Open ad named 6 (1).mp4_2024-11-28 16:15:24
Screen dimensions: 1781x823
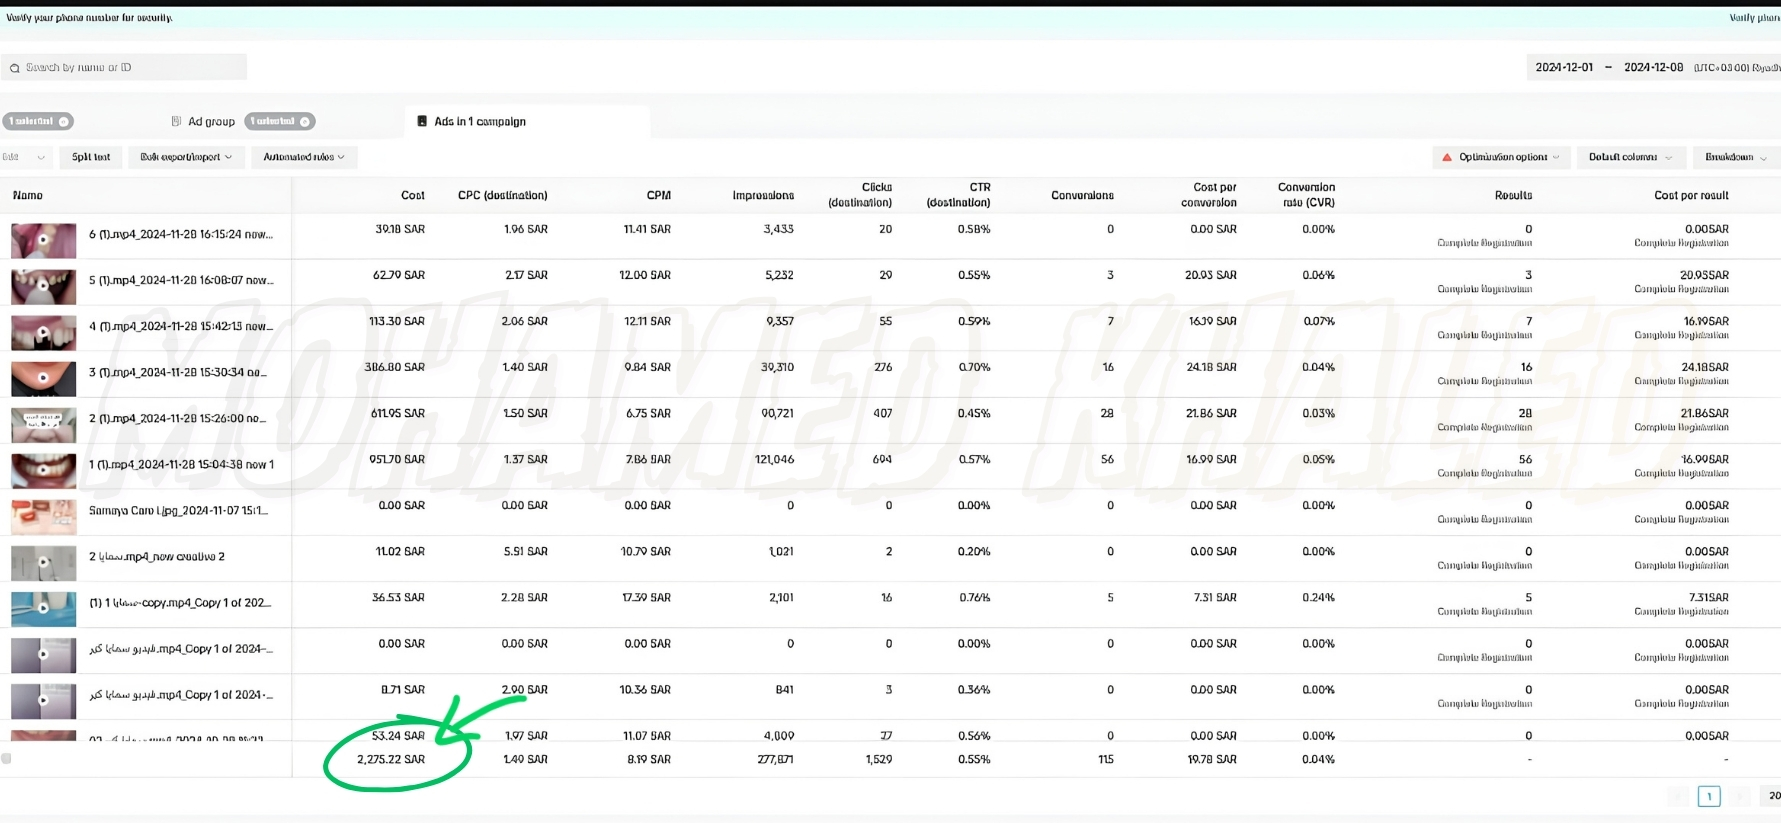[181, 234]
